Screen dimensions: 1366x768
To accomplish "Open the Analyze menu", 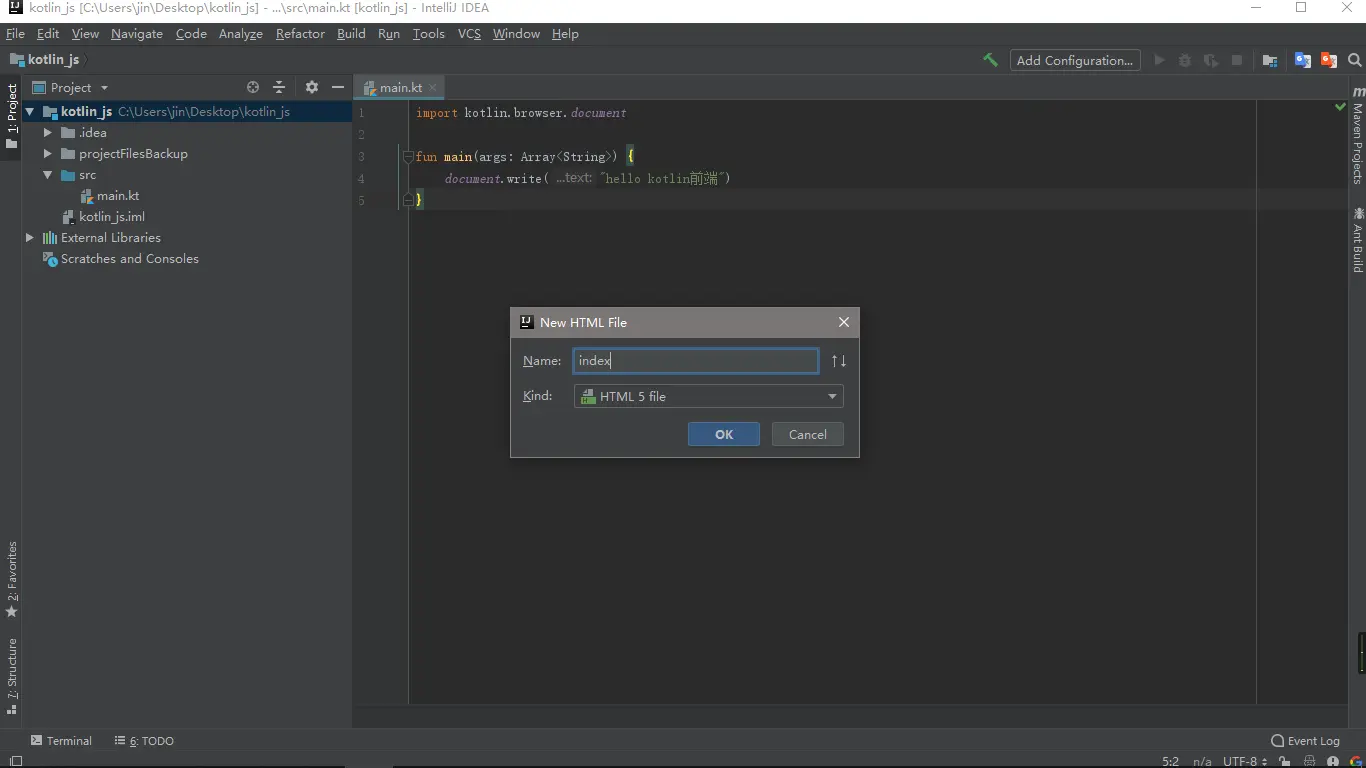I will coord(241,33).
